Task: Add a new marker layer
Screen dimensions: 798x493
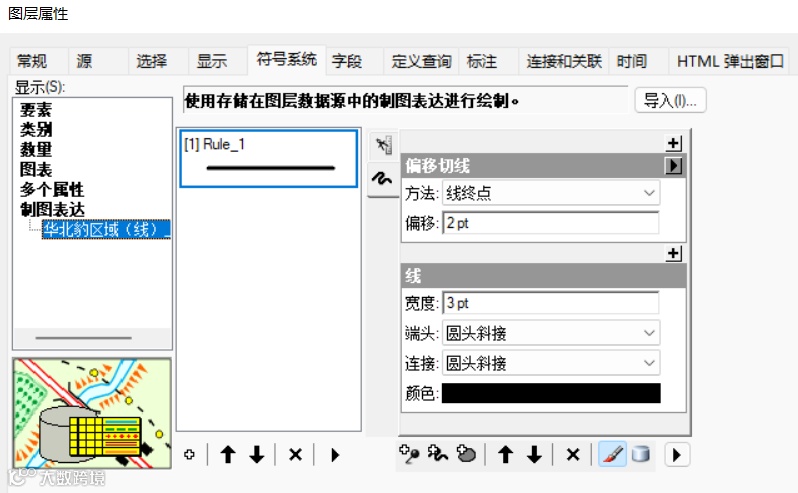Action: click(409, 454)
